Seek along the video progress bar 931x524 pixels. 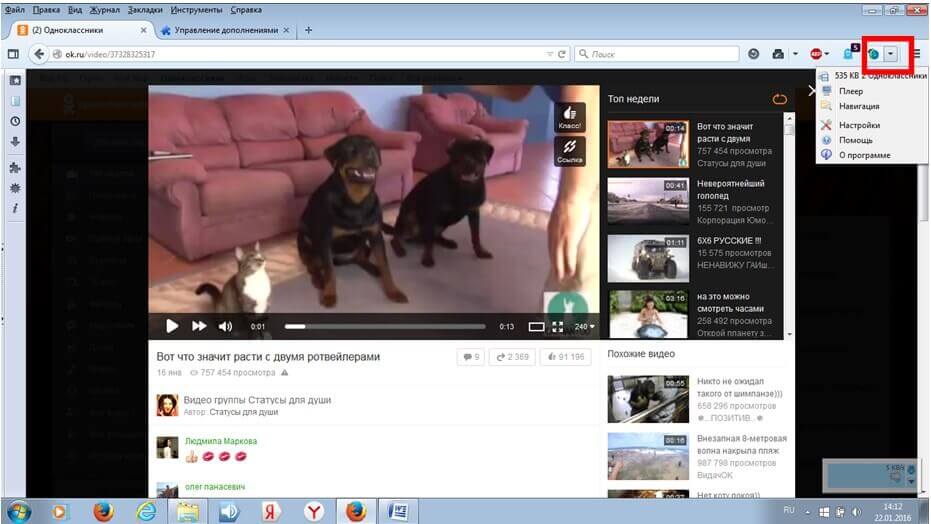390,326
